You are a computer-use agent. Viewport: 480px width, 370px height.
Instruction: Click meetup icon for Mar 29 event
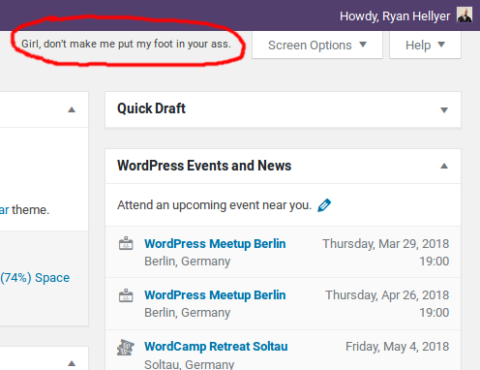pos(126,243)
